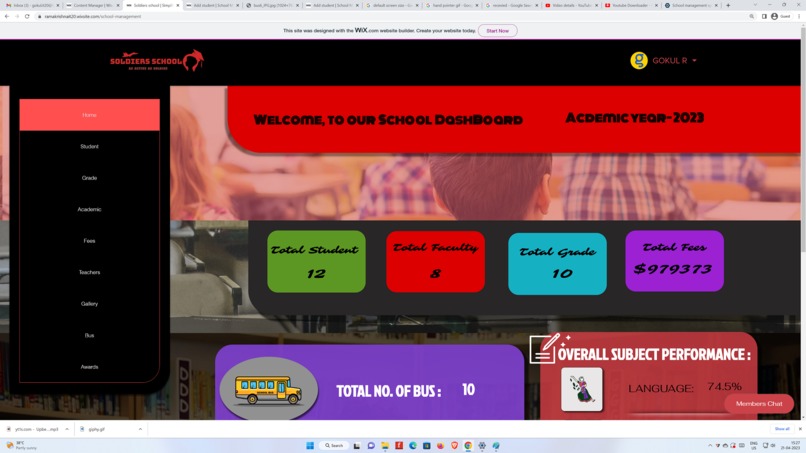
Task: Expand the GOKUL R account dropdown arrow
Action: 694,61
